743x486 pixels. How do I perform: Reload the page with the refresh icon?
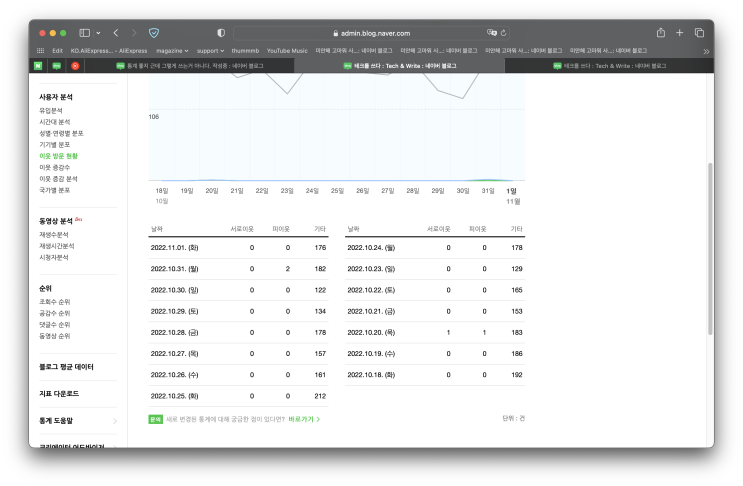coord(503,33)
